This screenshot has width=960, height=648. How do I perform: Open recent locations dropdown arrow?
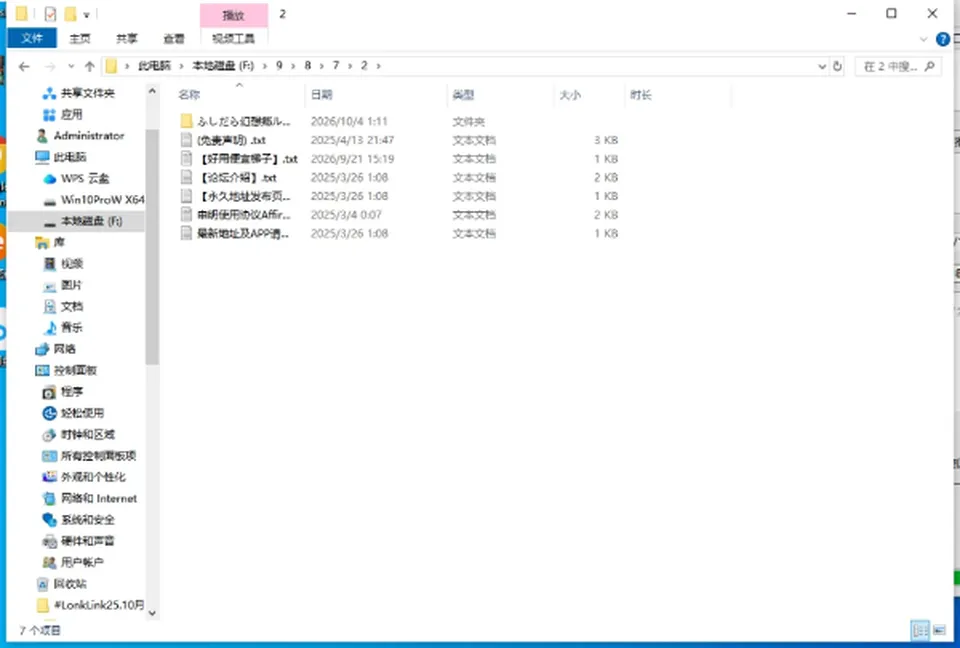71,66
